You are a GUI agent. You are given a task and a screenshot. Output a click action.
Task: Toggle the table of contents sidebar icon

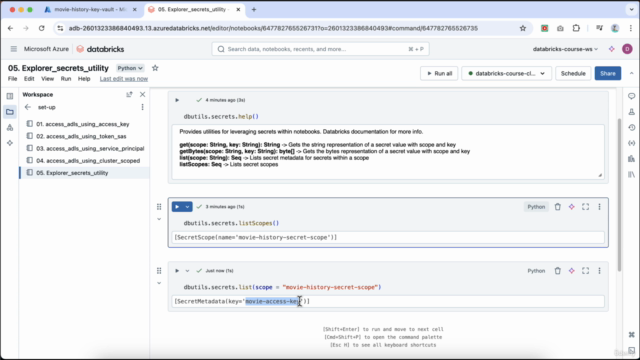point(10,96)
